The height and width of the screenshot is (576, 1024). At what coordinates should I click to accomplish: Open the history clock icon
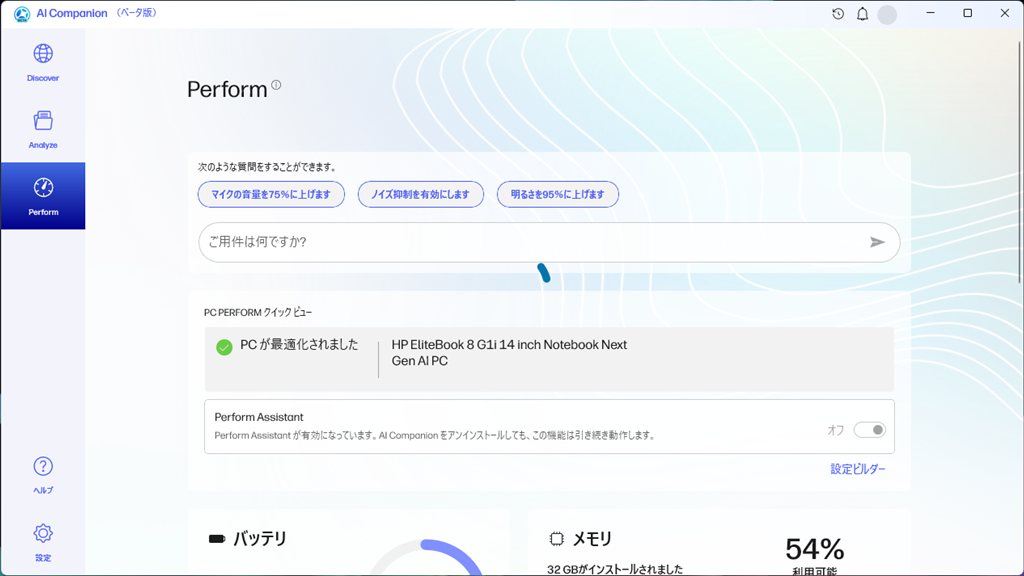[x=838, y=14]
